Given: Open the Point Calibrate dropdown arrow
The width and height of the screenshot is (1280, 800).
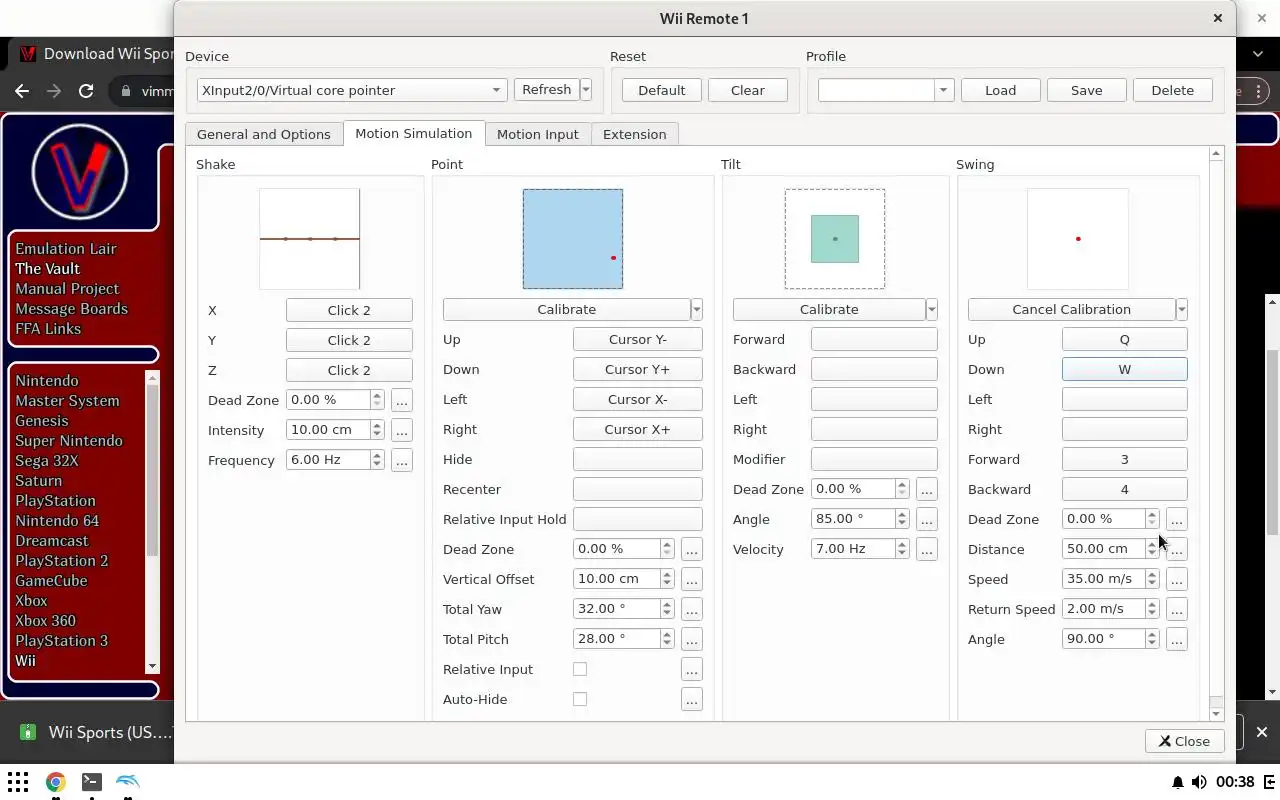Looking at the screenshot, I should [x=697, y=310].
